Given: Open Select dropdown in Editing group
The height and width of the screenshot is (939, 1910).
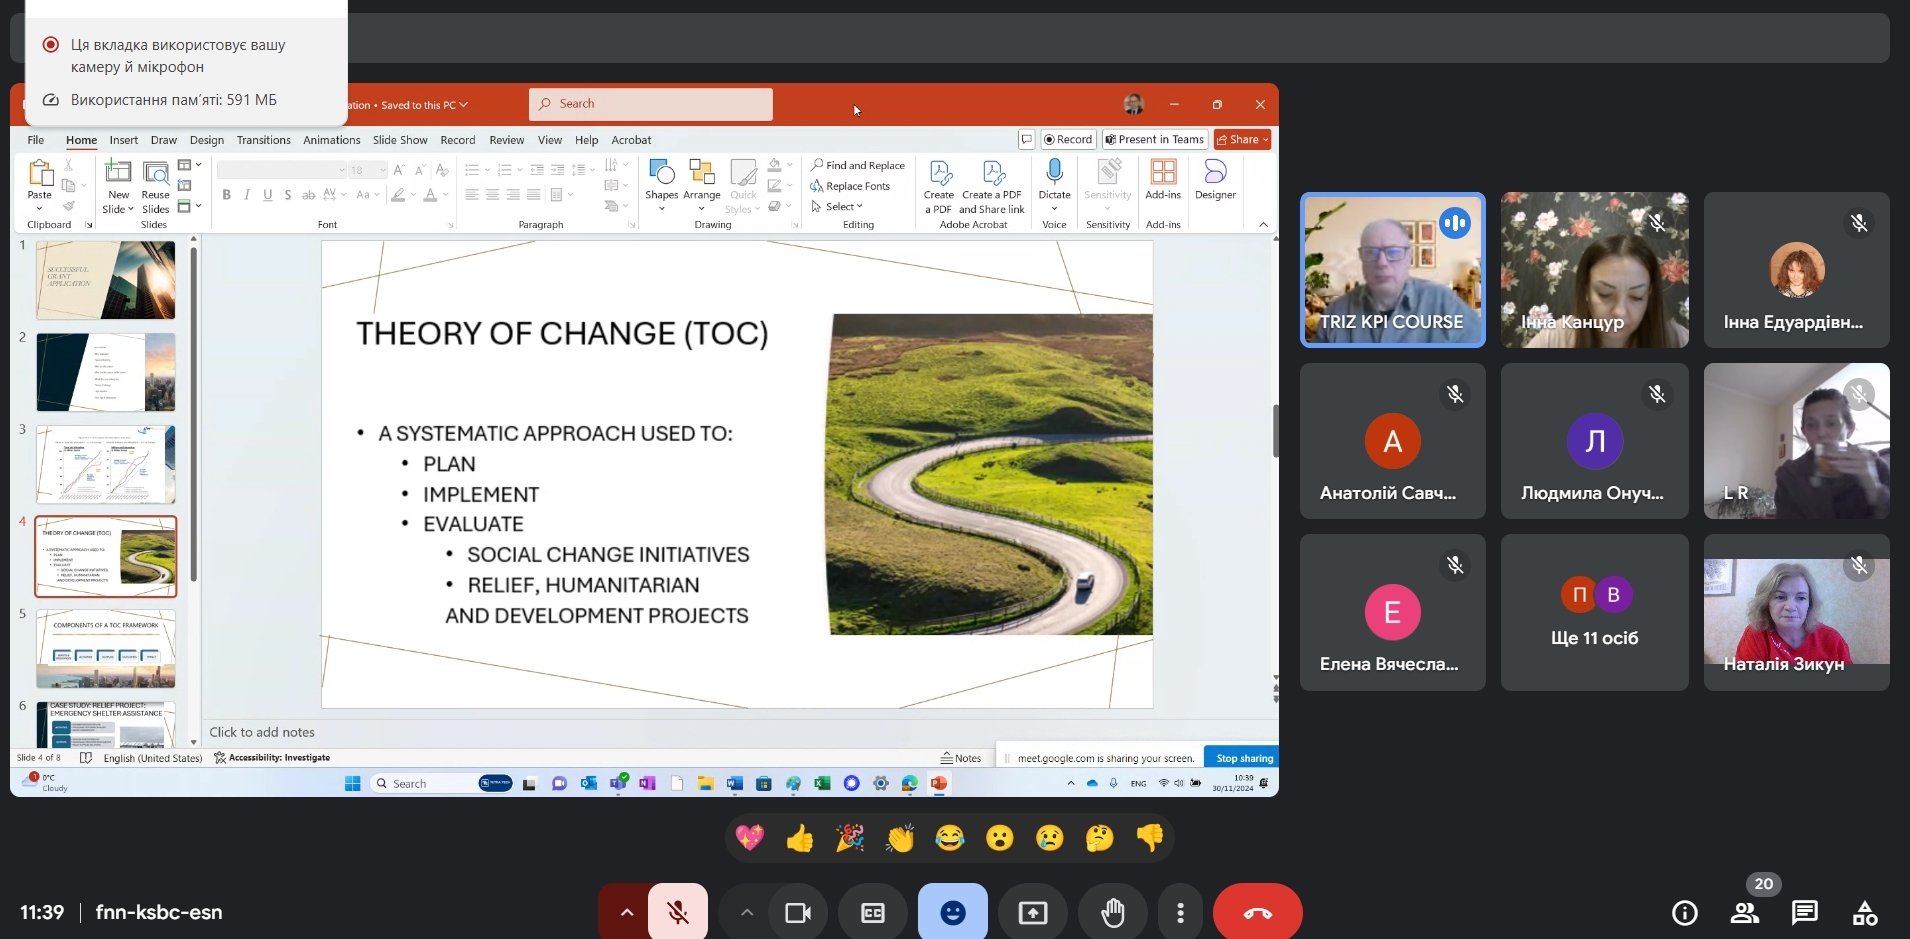Looking at the screenshot, I should [837, 206].
